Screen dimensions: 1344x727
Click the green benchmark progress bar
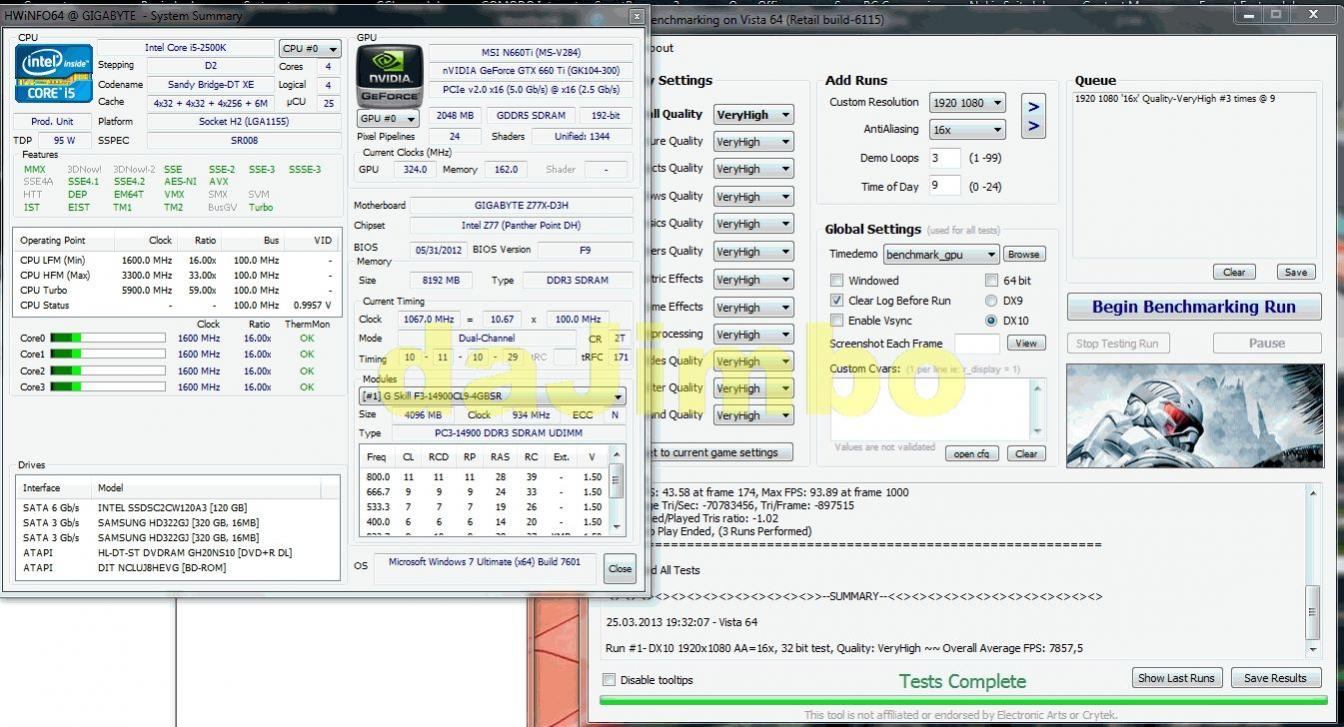pos(962,700)
